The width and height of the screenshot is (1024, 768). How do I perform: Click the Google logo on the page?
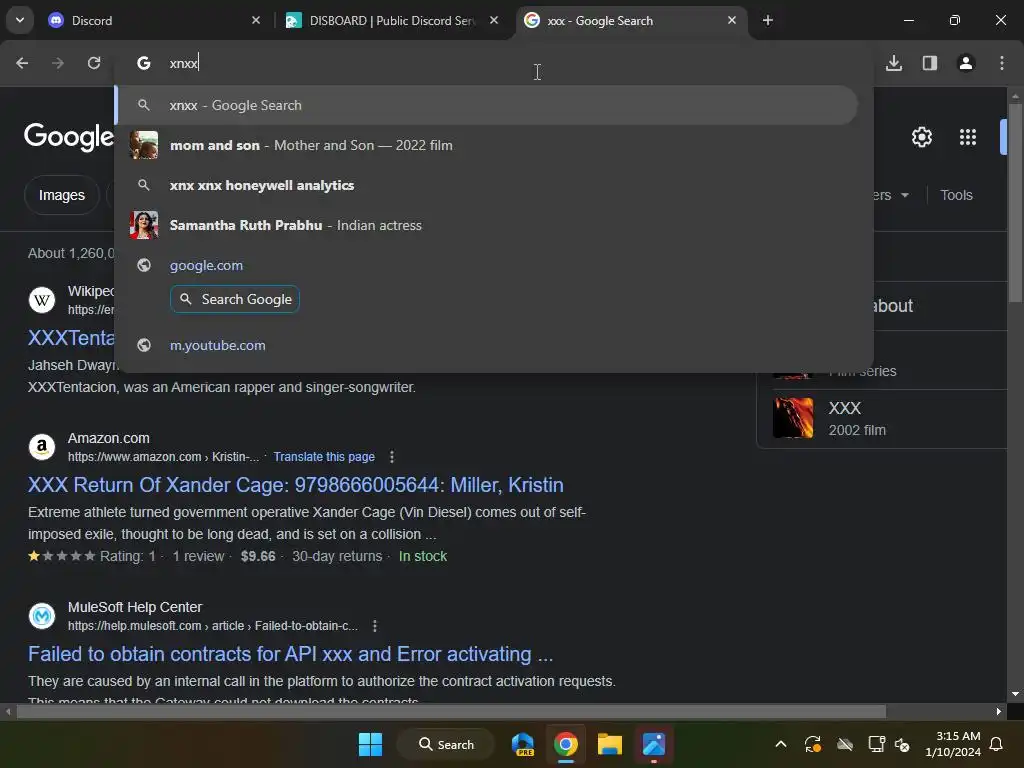[69, 137]
